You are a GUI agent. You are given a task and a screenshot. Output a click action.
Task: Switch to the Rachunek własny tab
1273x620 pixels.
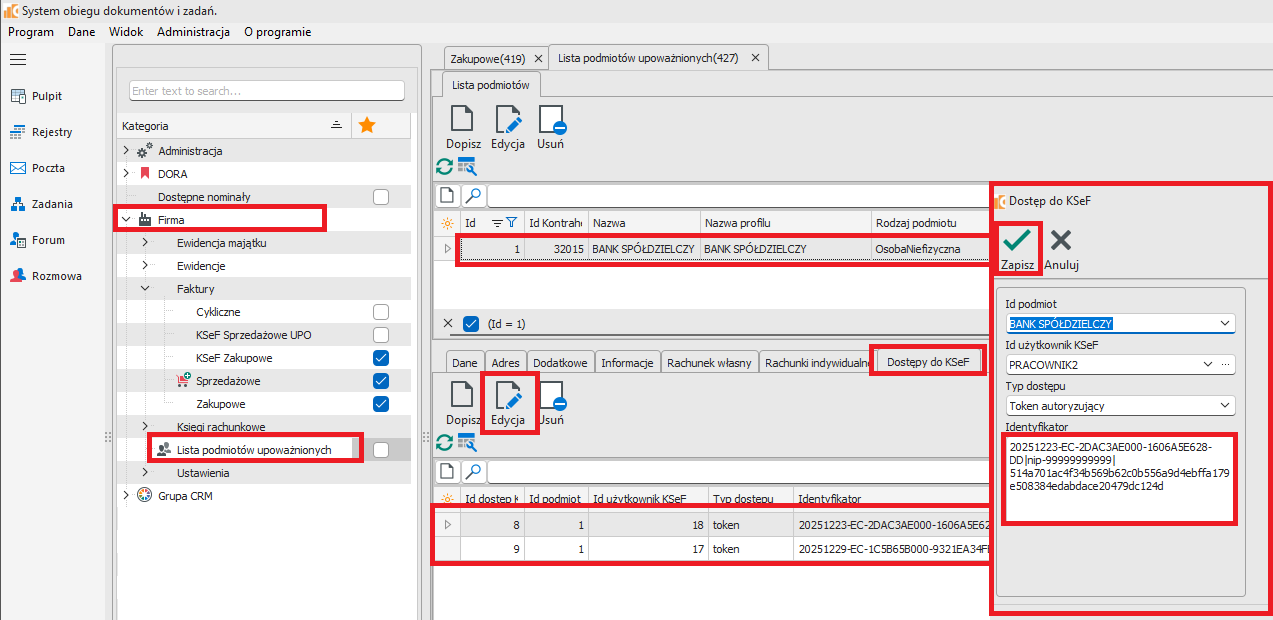coord(708,363)
